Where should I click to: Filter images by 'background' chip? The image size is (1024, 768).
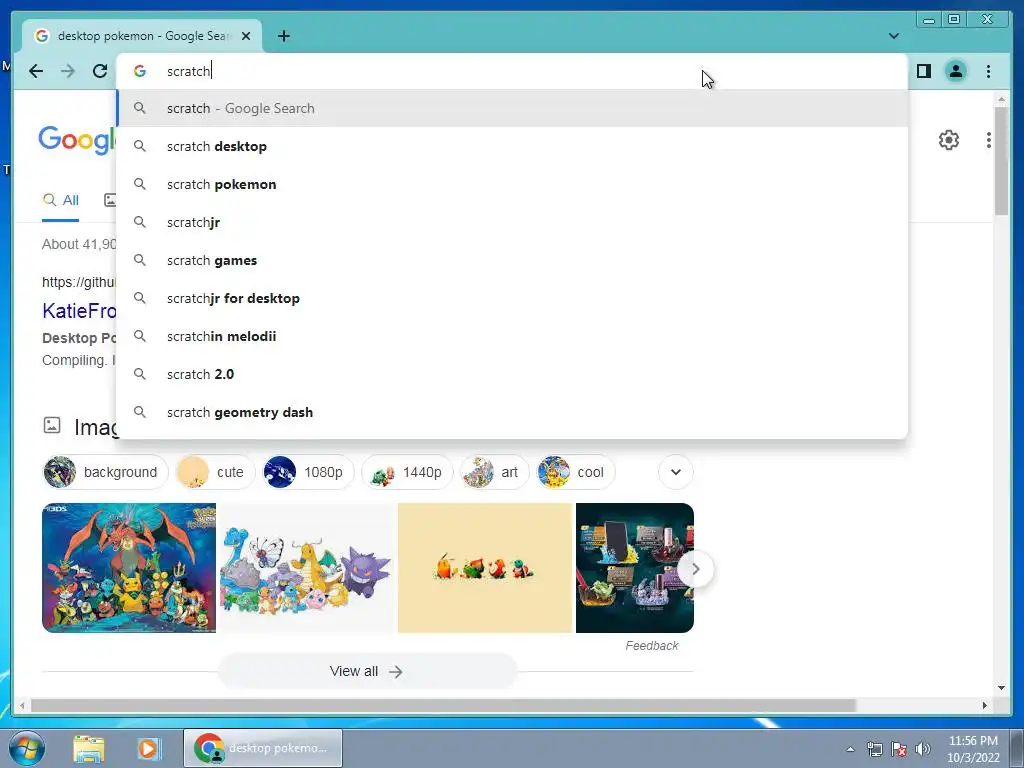click(105, 472)
